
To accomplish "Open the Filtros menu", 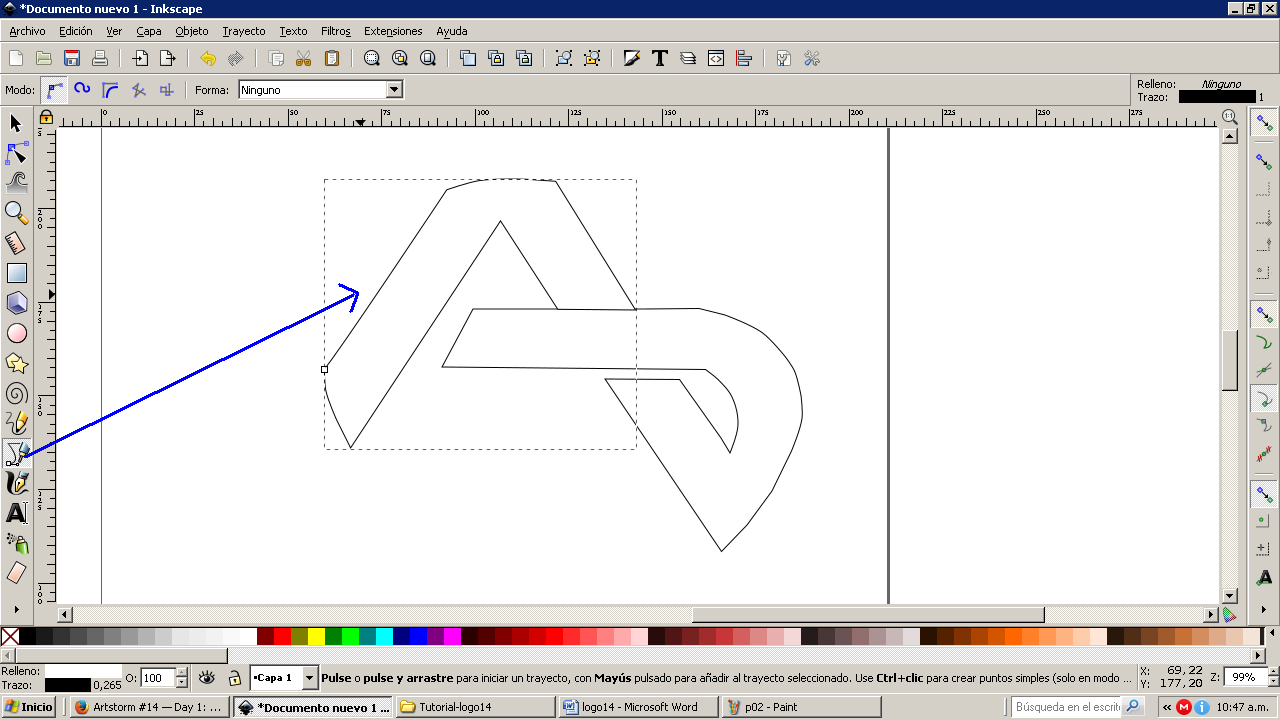I will click(x=335, y=31).
